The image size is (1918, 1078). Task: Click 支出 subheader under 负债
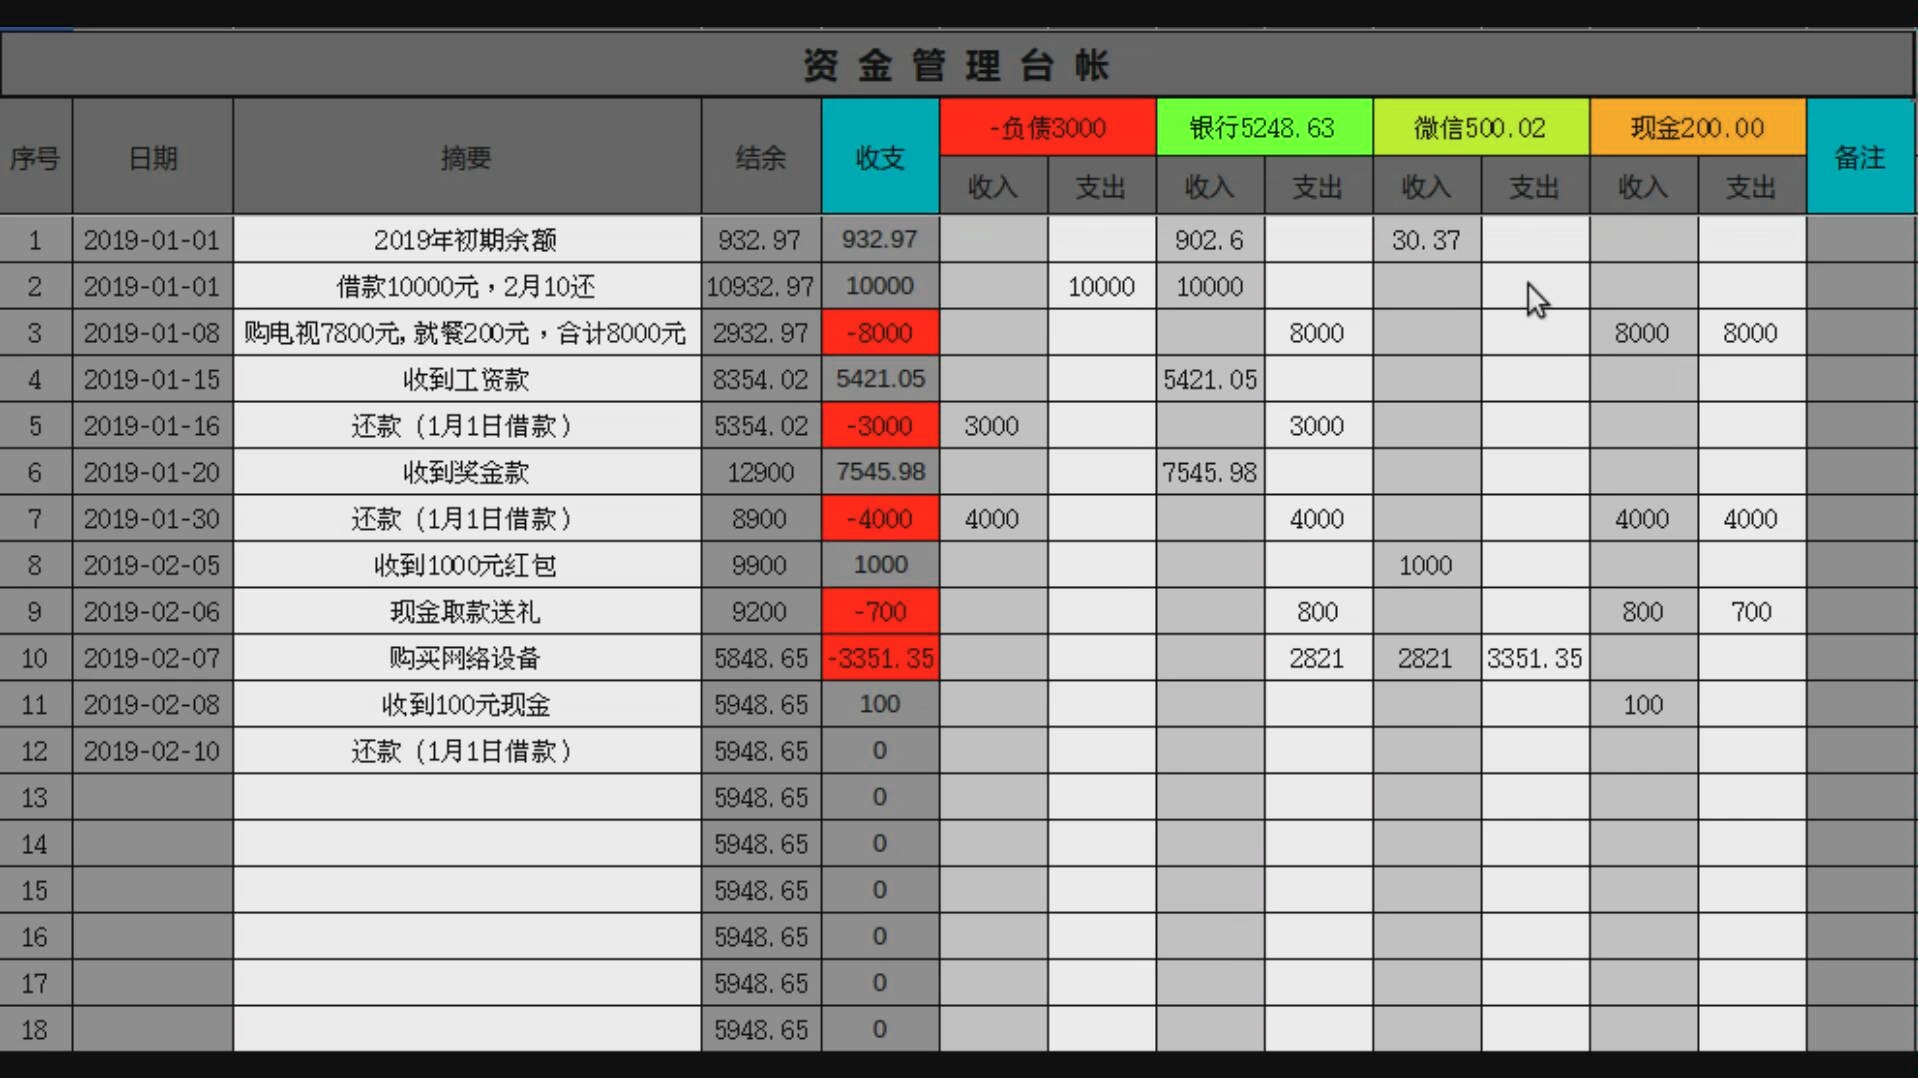1102,186
